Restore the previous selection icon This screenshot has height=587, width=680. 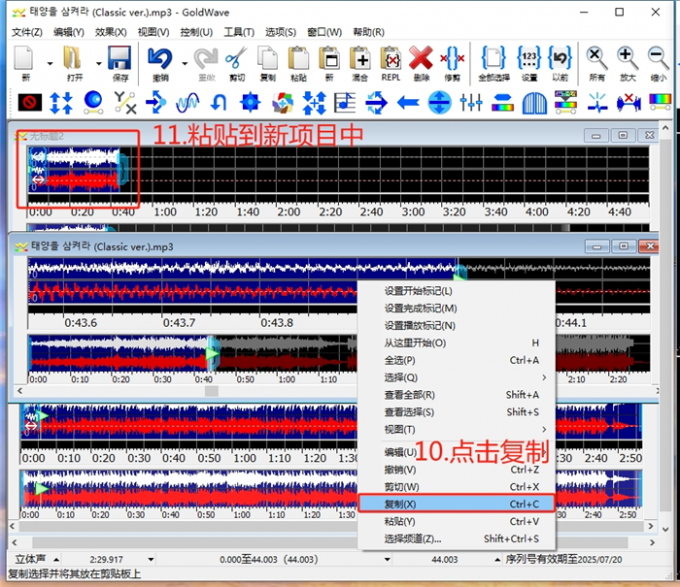pos(560,63)
